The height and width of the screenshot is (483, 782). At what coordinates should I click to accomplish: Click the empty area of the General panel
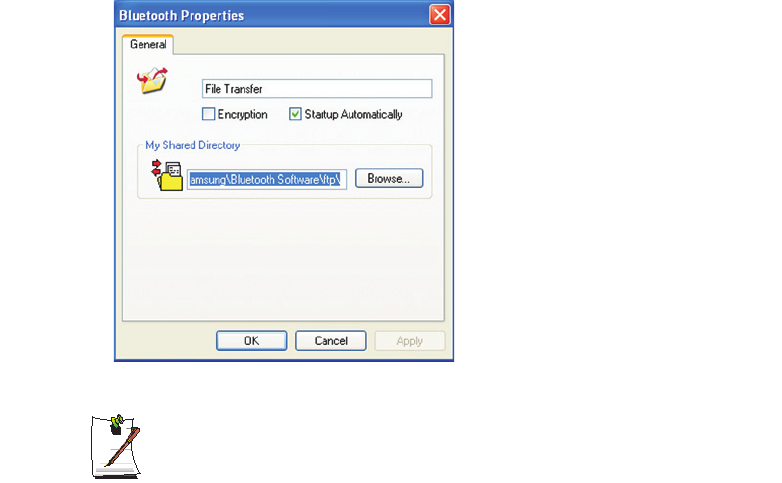tap(283, 259)
